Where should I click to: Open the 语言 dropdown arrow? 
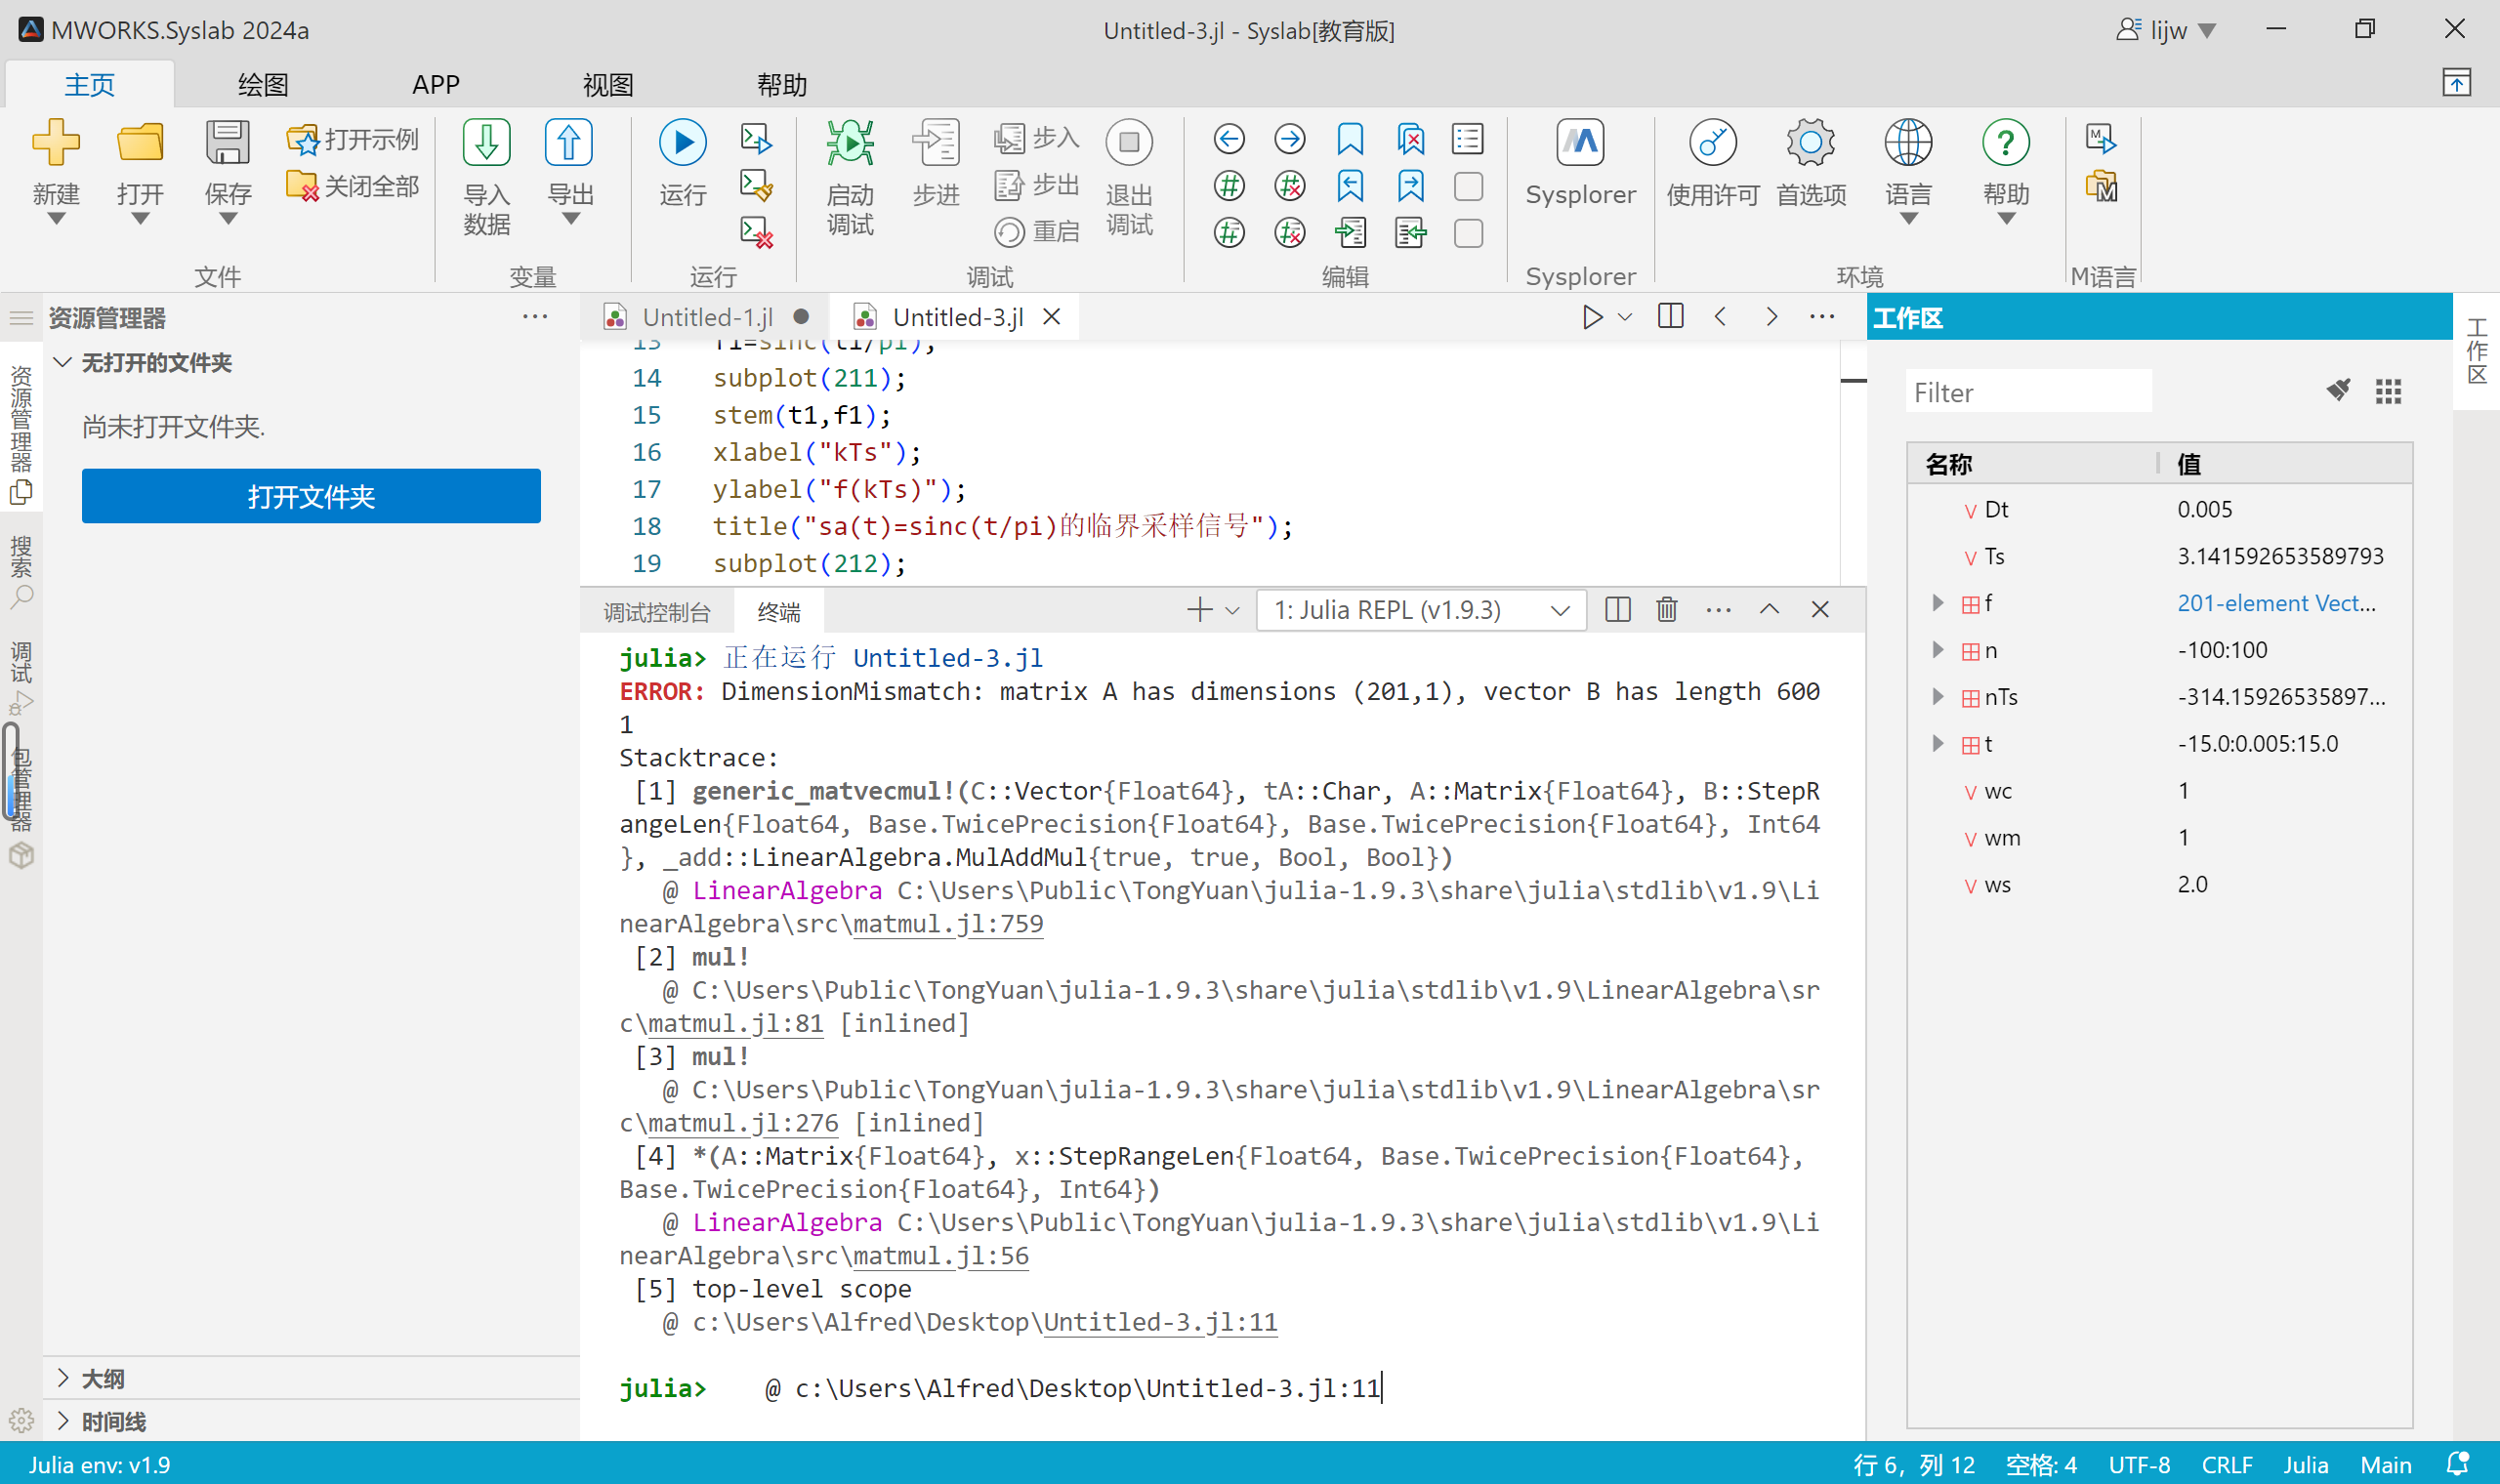(1908, 219)
